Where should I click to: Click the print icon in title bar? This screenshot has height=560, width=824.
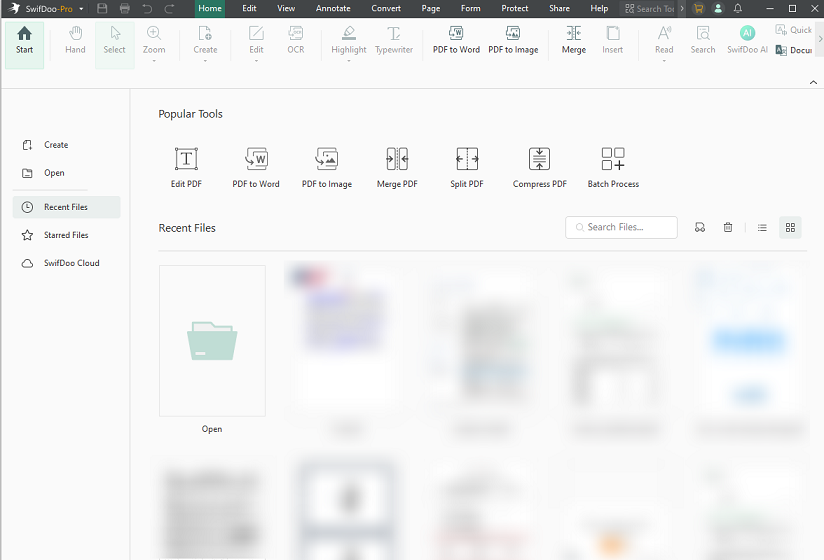pos(125,8)
